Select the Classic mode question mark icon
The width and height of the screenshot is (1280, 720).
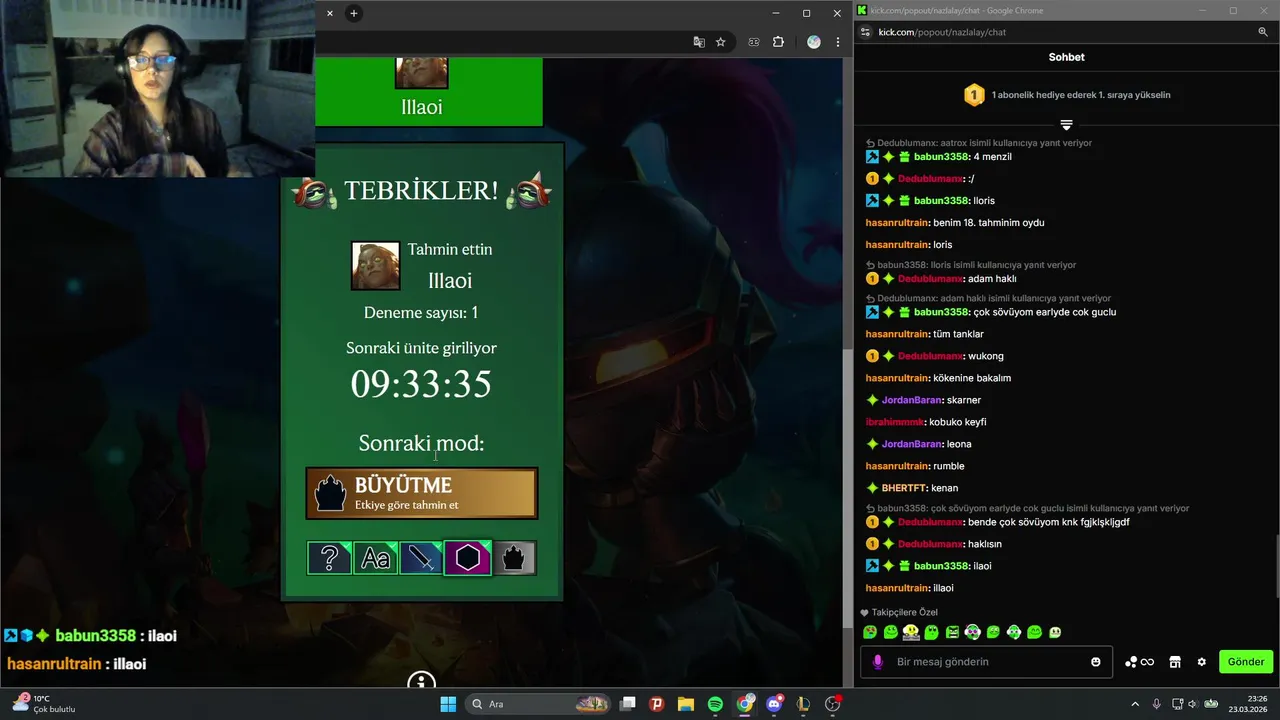(329, 558)
